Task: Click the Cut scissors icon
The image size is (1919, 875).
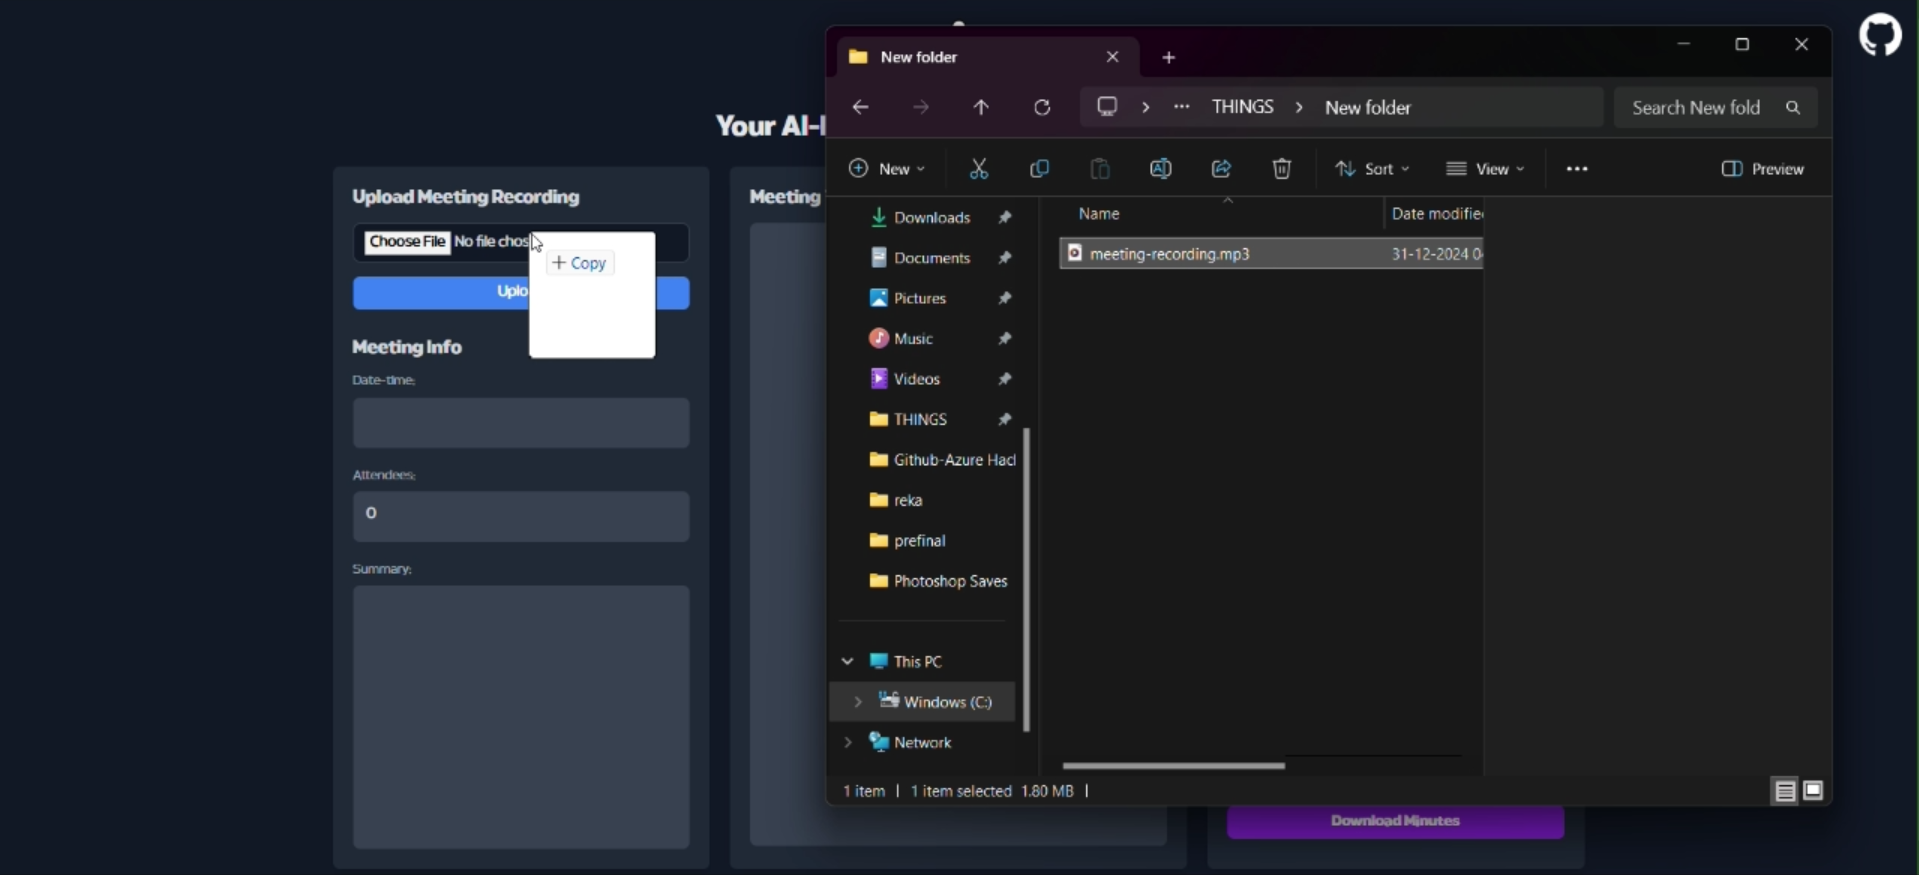Action: pos(979,169)
